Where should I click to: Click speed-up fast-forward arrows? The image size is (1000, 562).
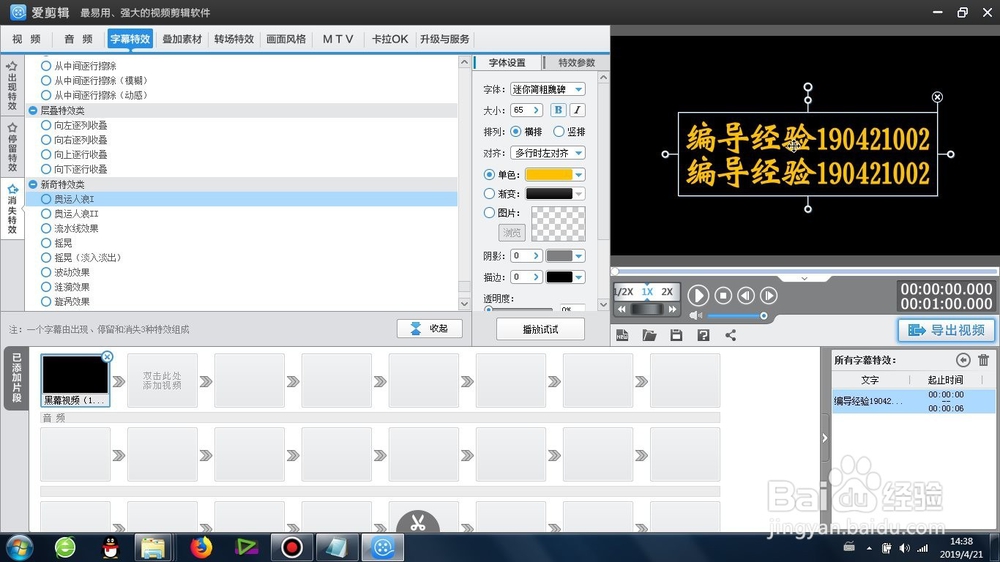point(672,309)
